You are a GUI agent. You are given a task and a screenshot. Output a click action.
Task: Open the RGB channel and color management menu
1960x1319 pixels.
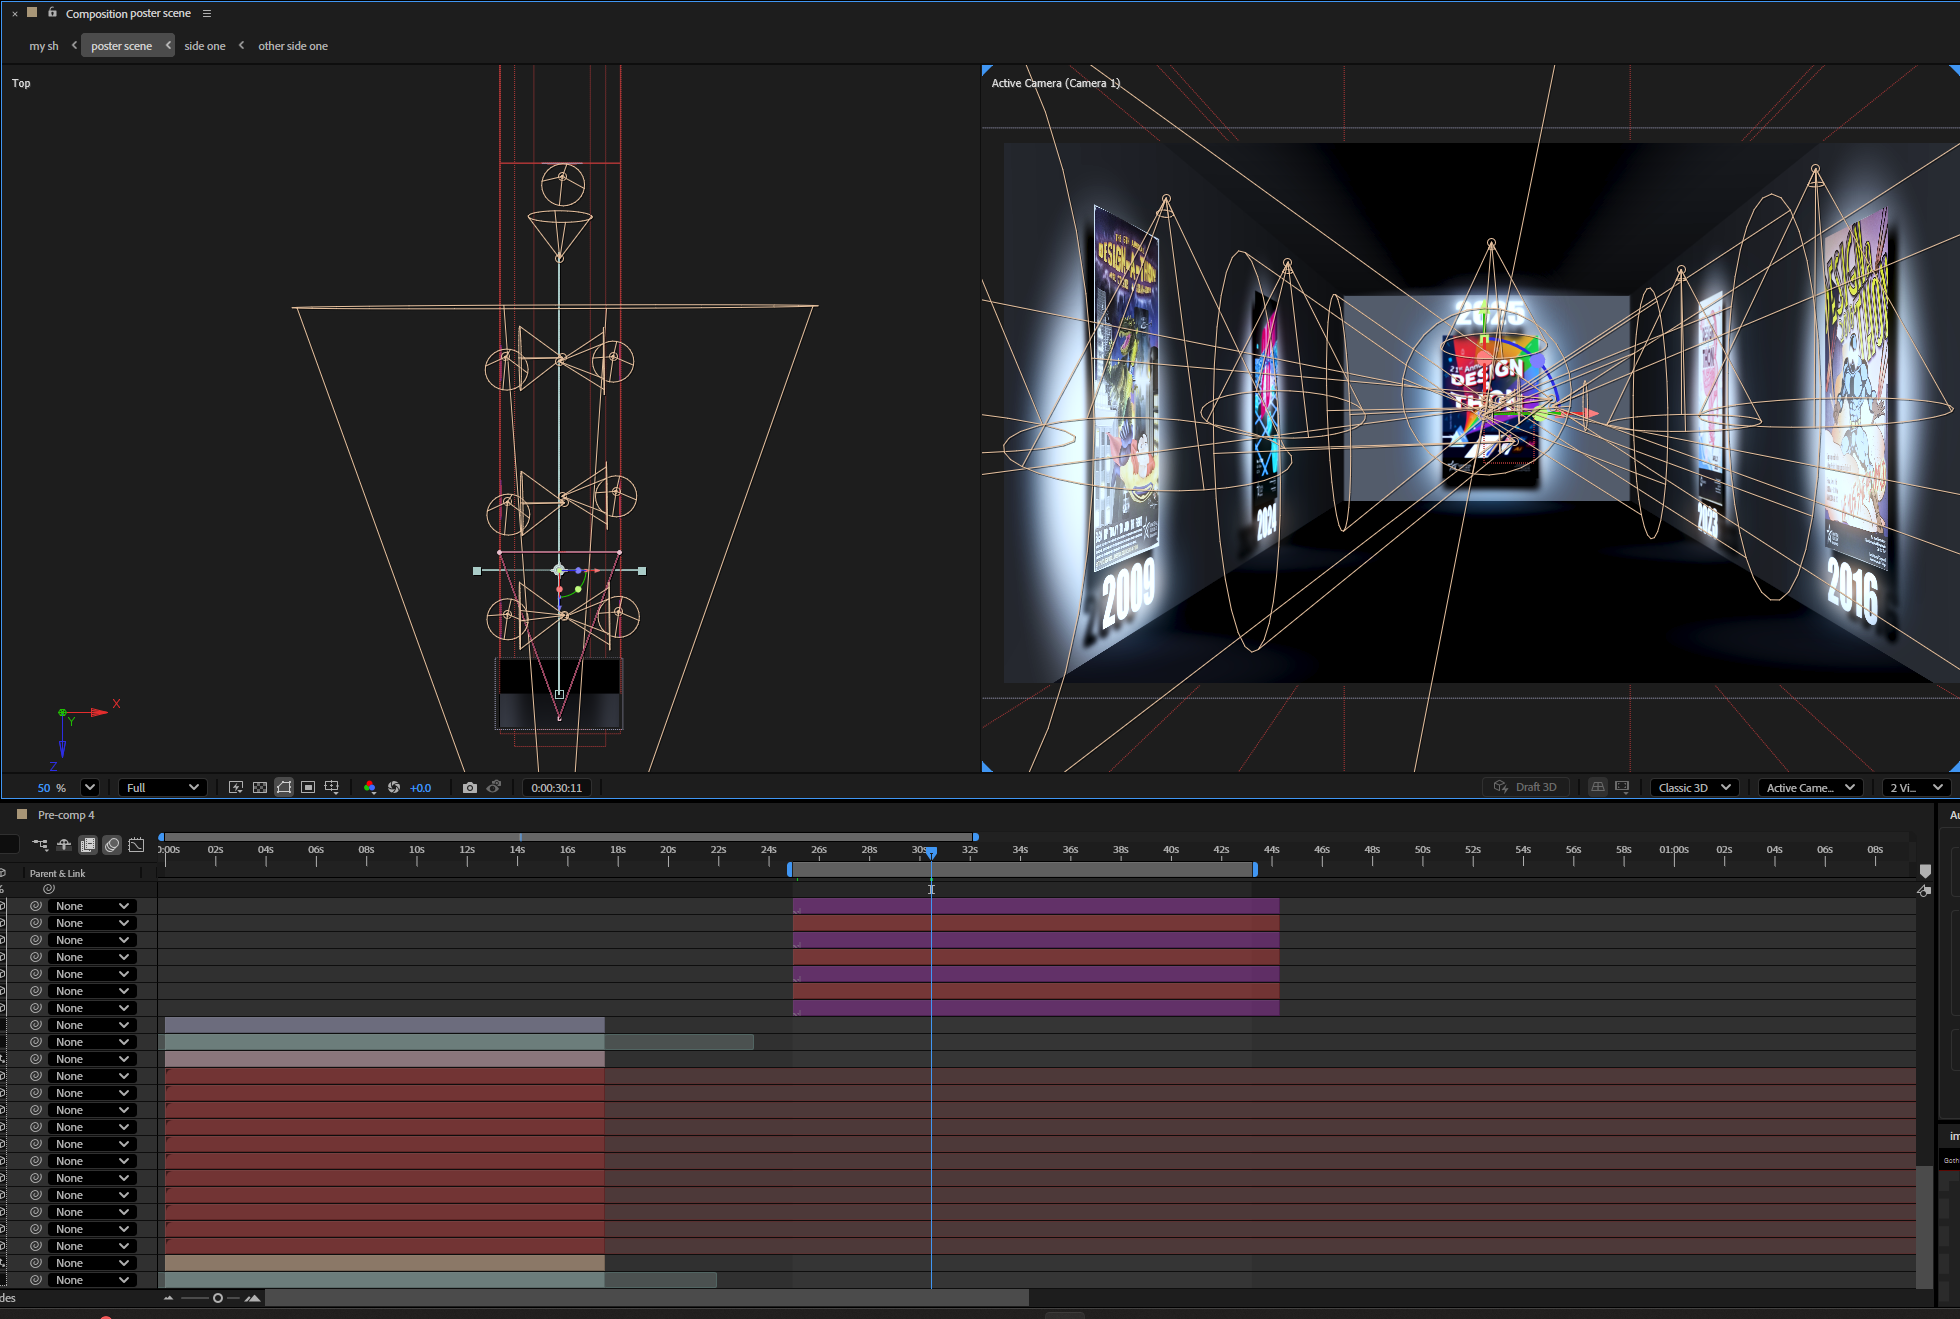pos(370,788)
